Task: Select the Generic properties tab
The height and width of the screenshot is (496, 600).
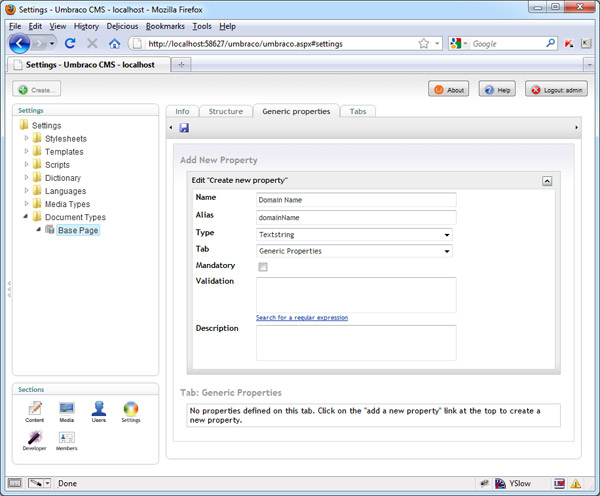Action: 296,111
